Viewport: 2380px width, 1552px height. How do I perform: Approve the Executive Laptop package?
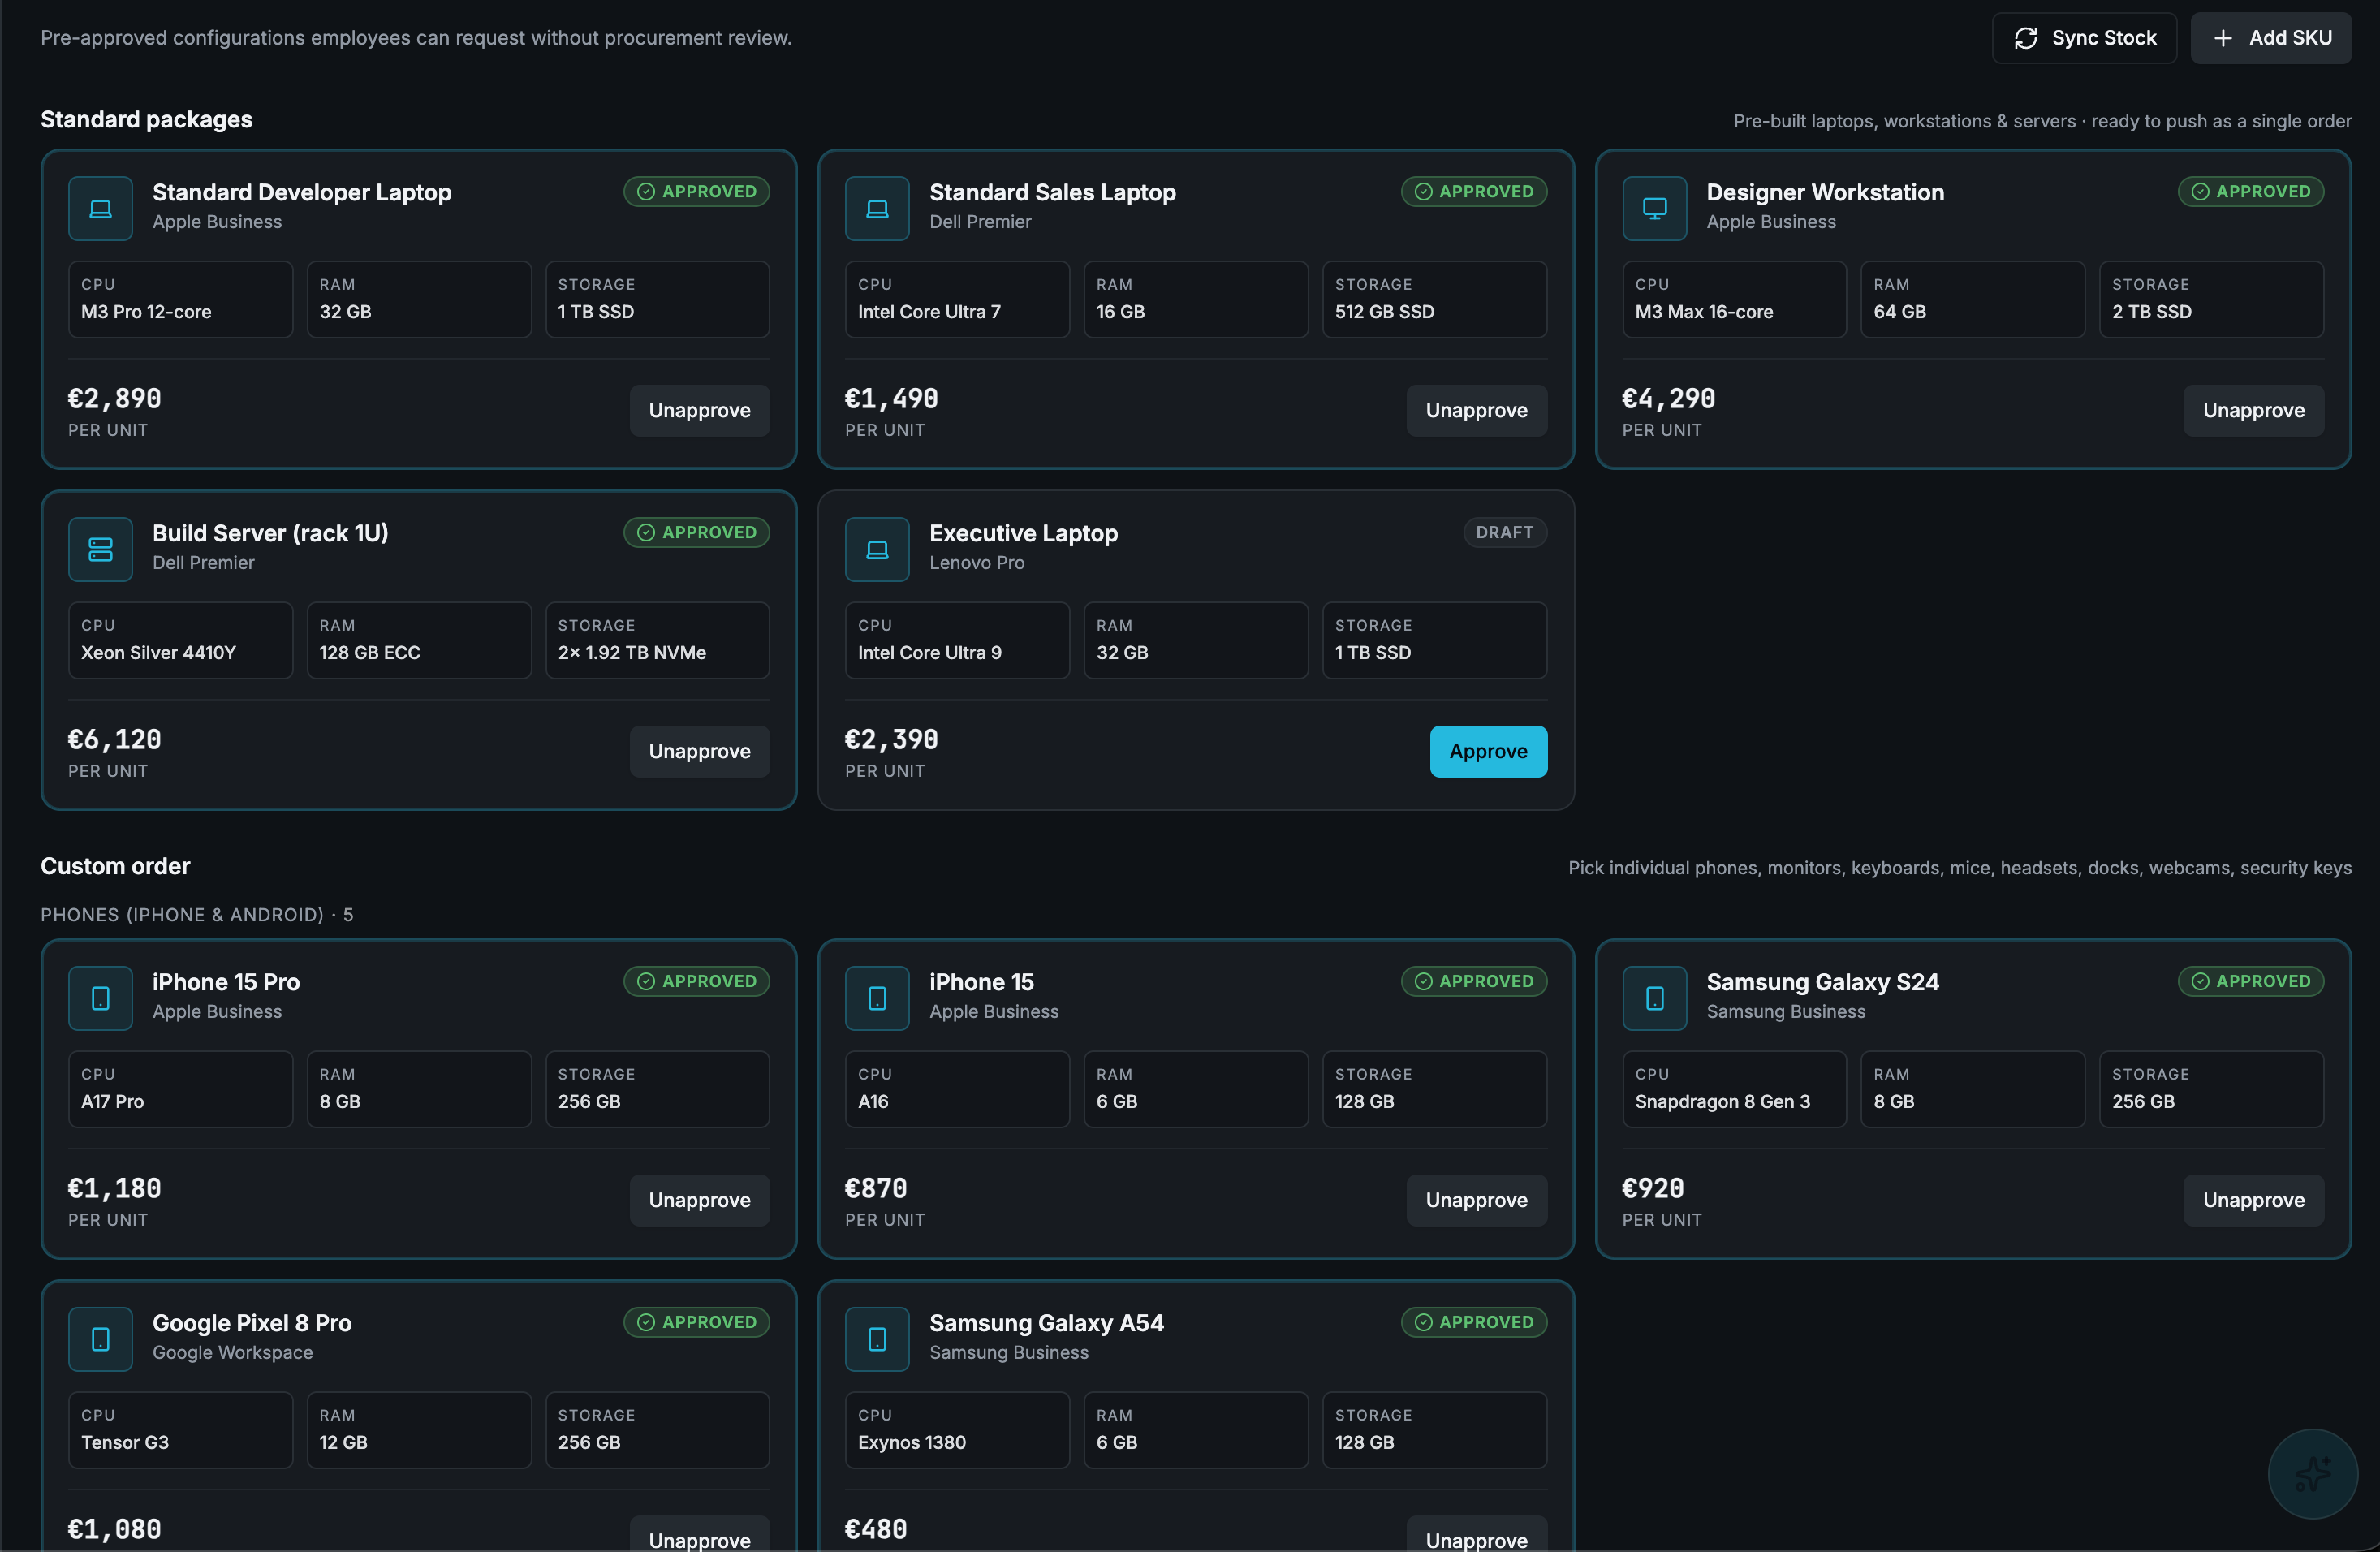pyautogui.click(x=1488, y=751)
